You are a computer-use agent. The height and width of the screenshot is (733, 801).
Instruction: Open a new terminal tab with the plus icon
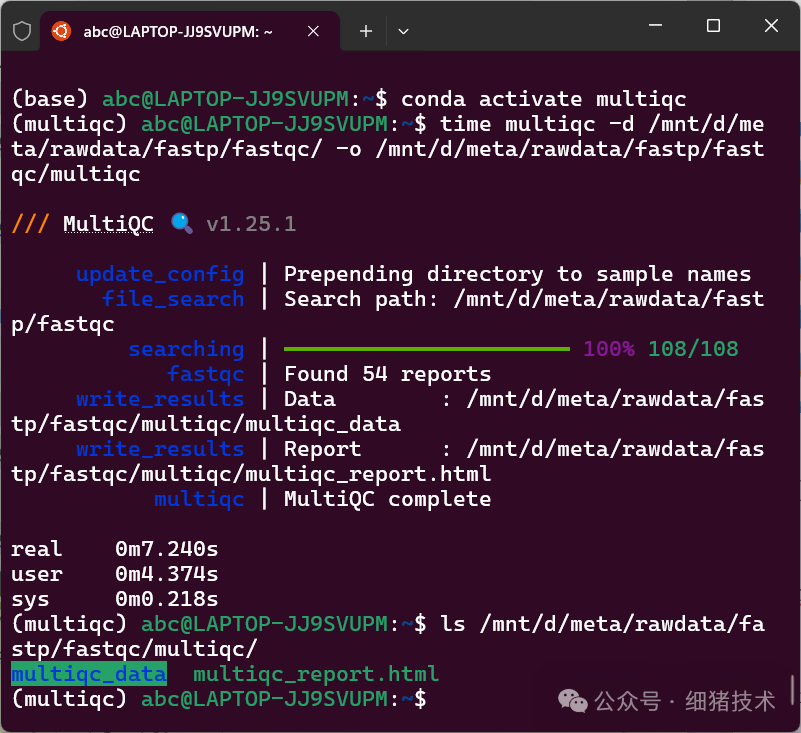point(366,31)
